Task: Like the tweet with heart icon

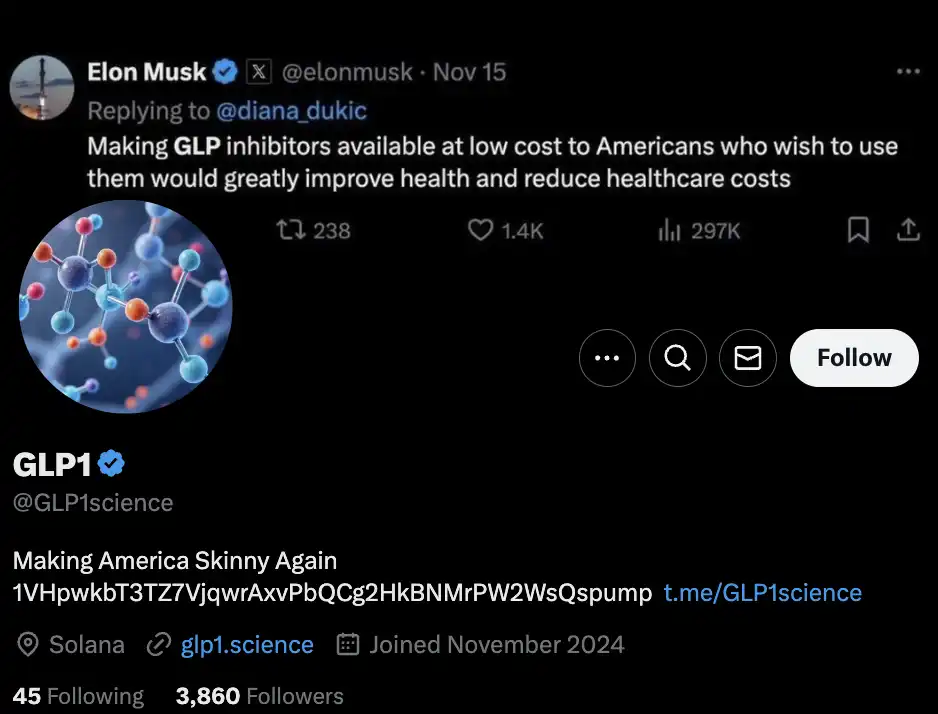Action: click(x=481, y=231)
